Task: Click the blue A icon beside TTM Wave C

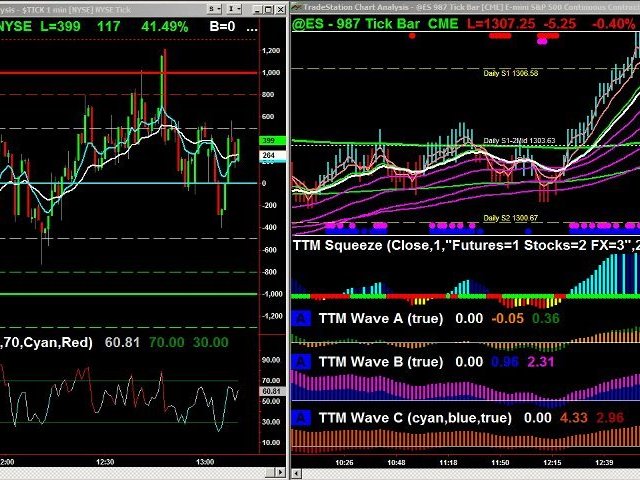Action: 301,418
